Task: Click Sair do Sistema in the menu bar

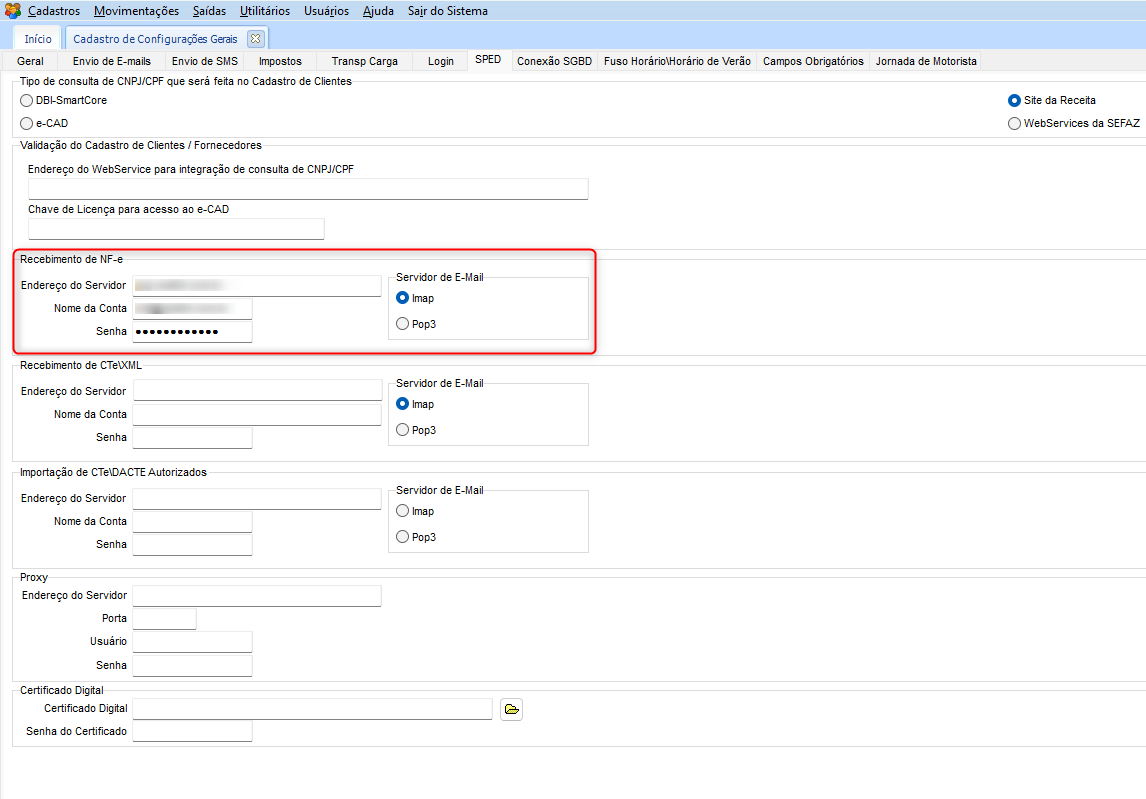Action: coord(448,11)
